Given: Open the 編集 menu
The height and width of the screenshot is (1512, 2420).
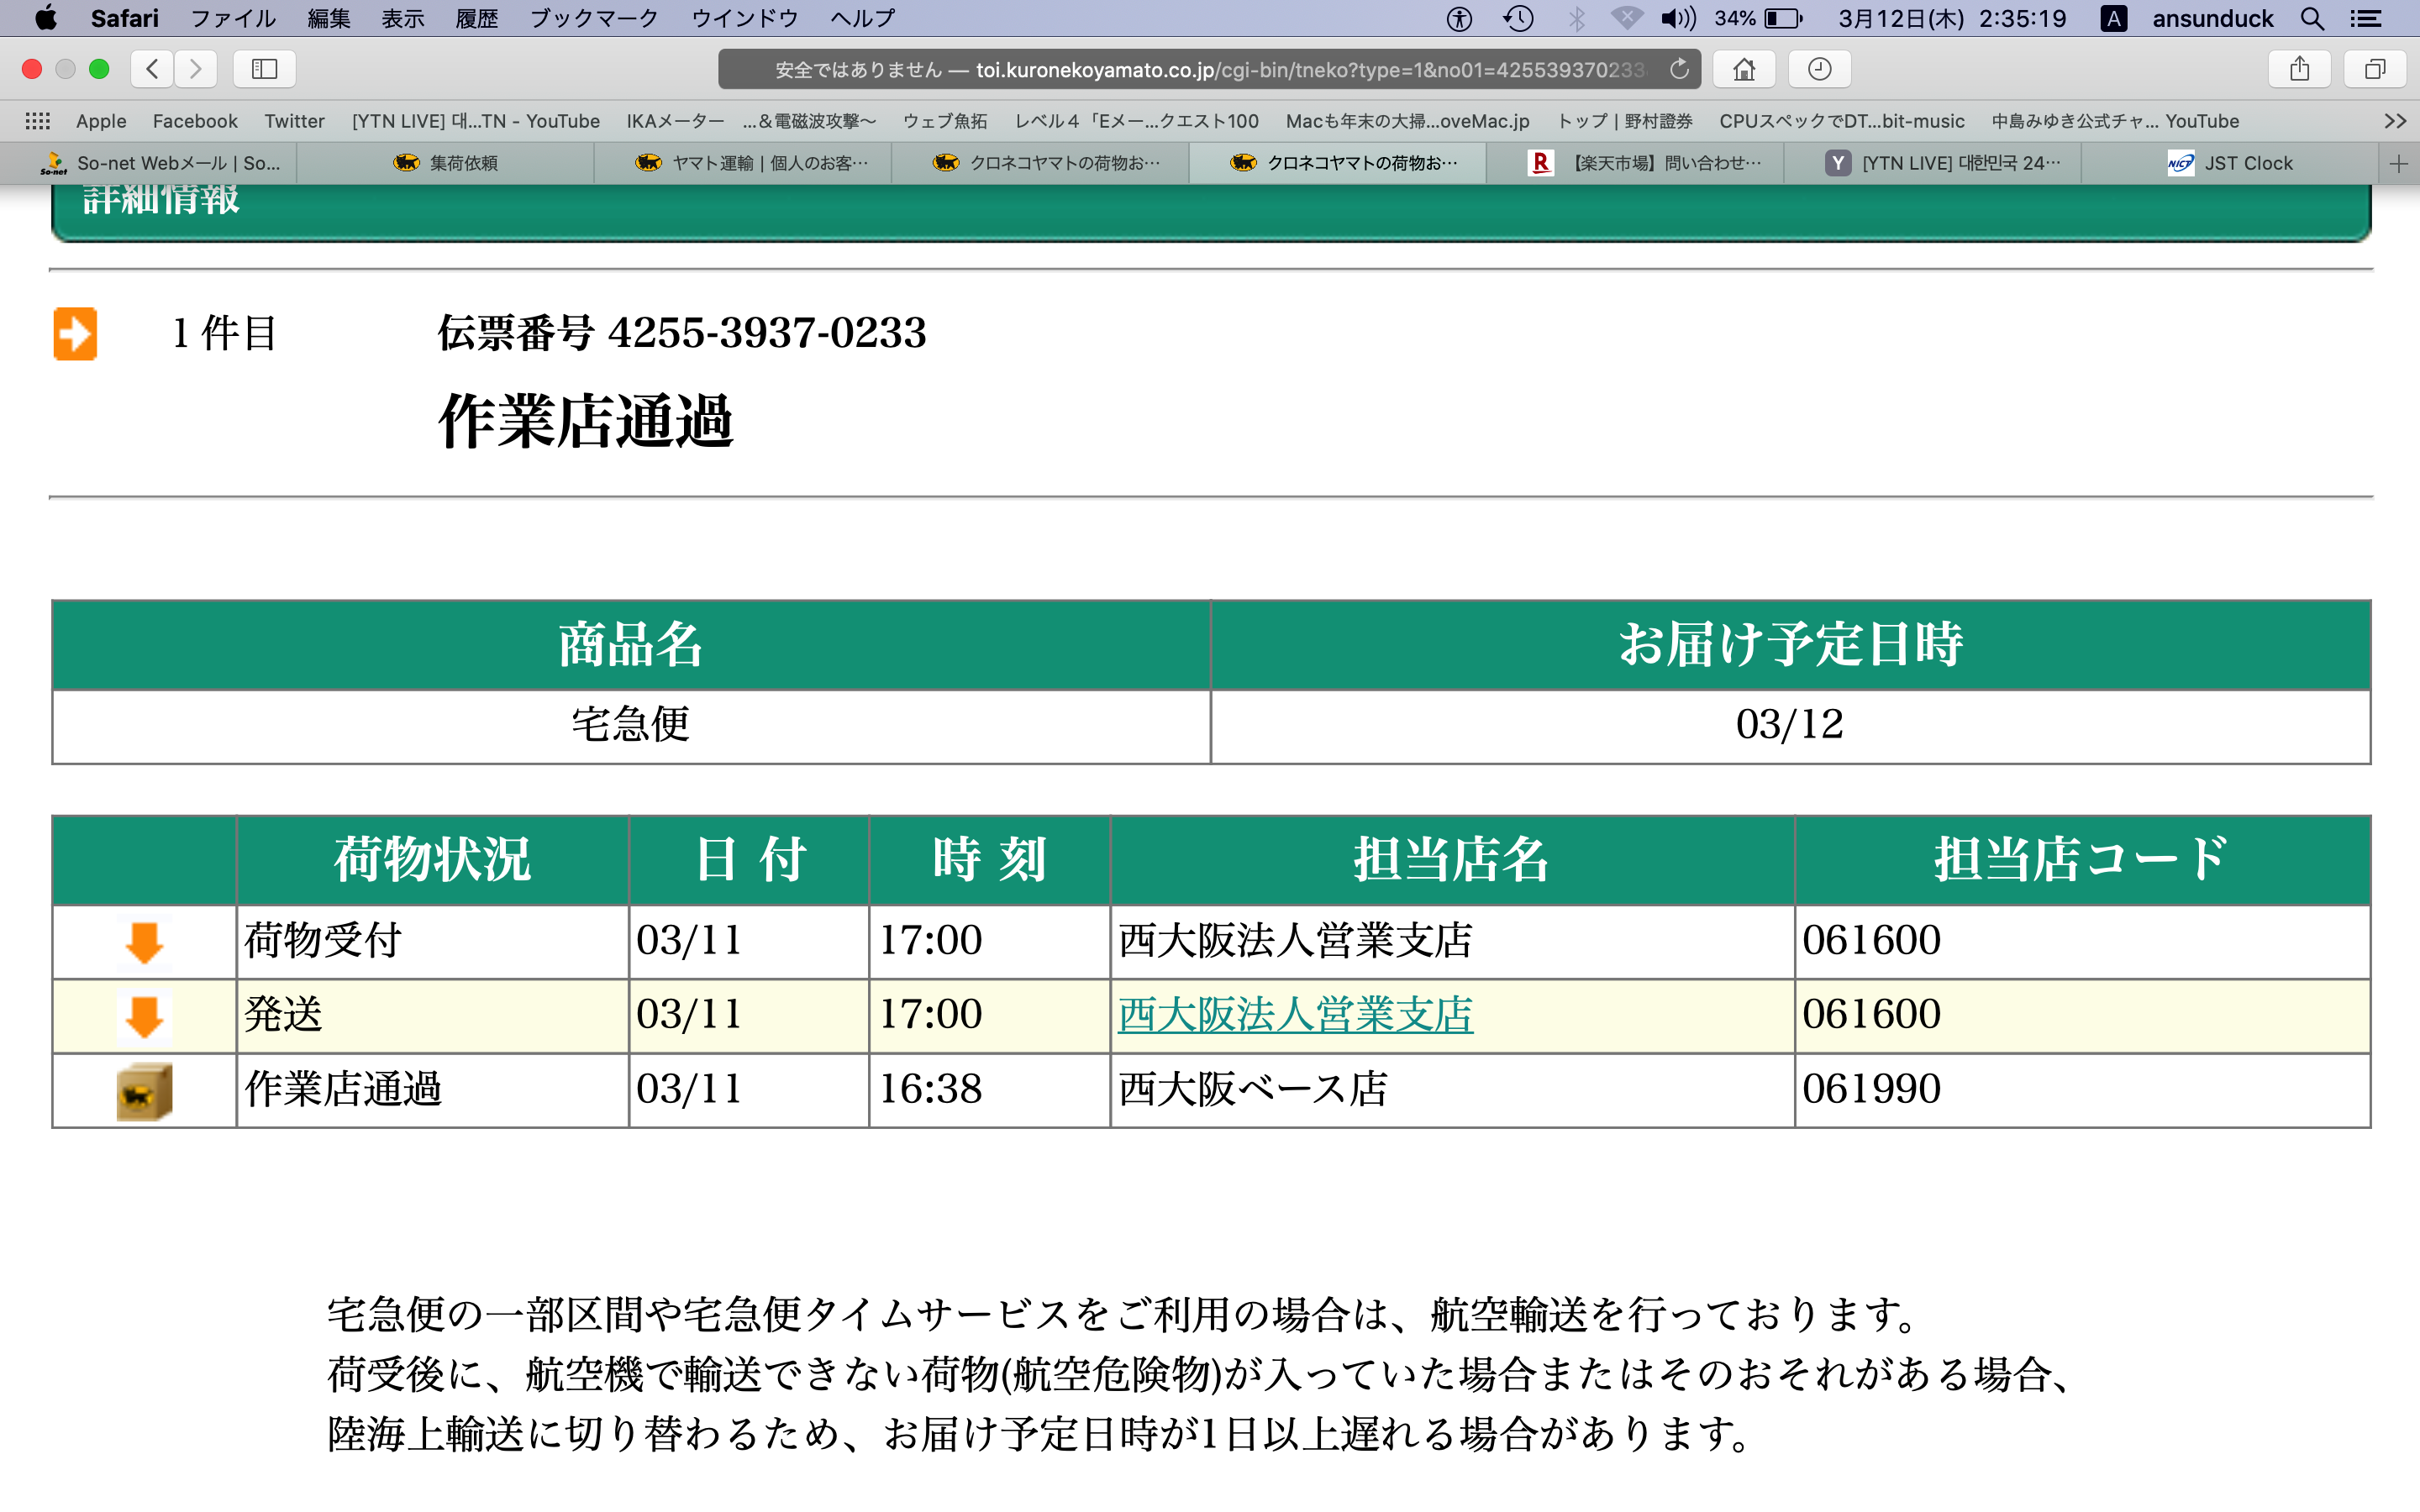Looking at the screenshot, I should (329, 18).
